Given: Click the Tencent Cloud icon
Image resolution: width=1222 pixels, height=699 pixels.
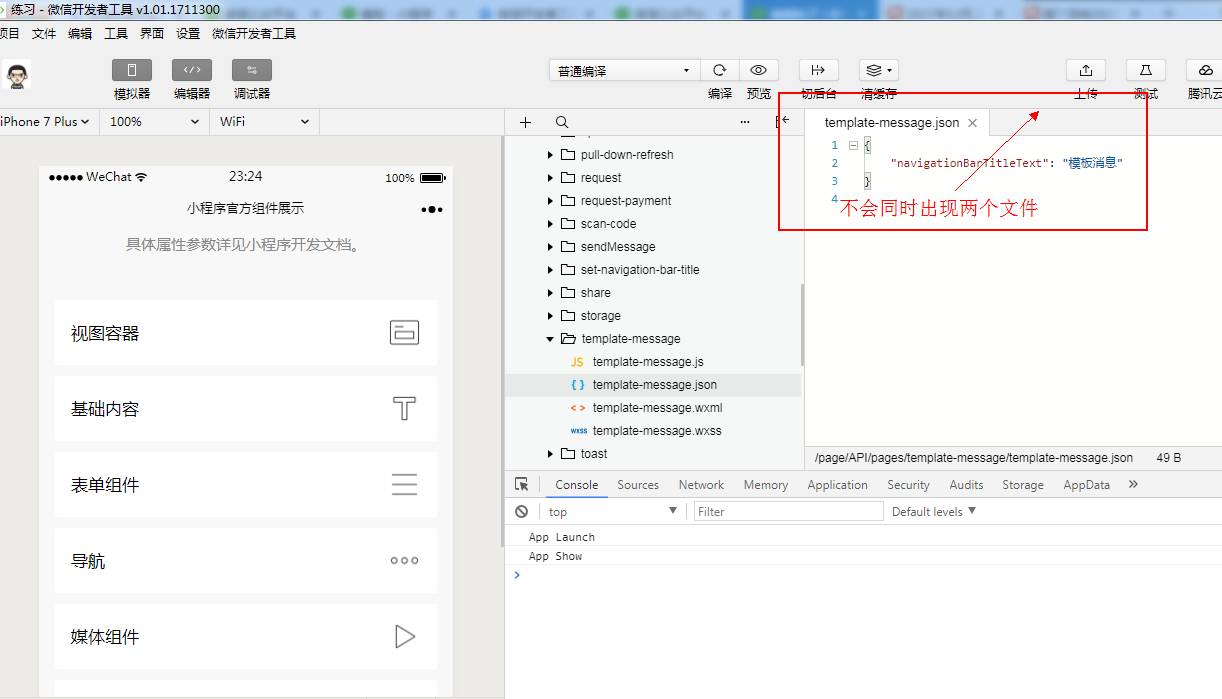Looking at the screenshot, I should click(x=1205, y=70).
